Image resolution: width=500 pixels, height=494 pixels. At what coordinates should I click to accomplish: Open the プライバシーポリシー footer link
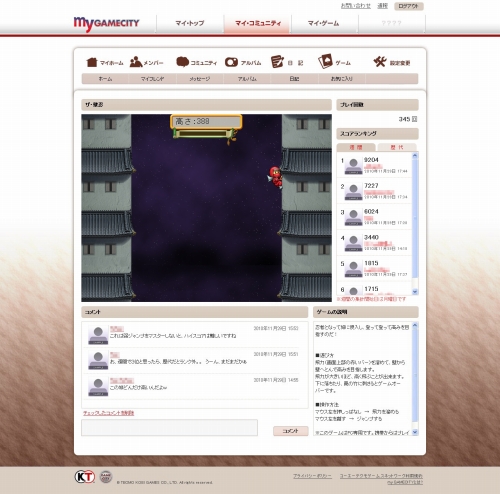312,476
